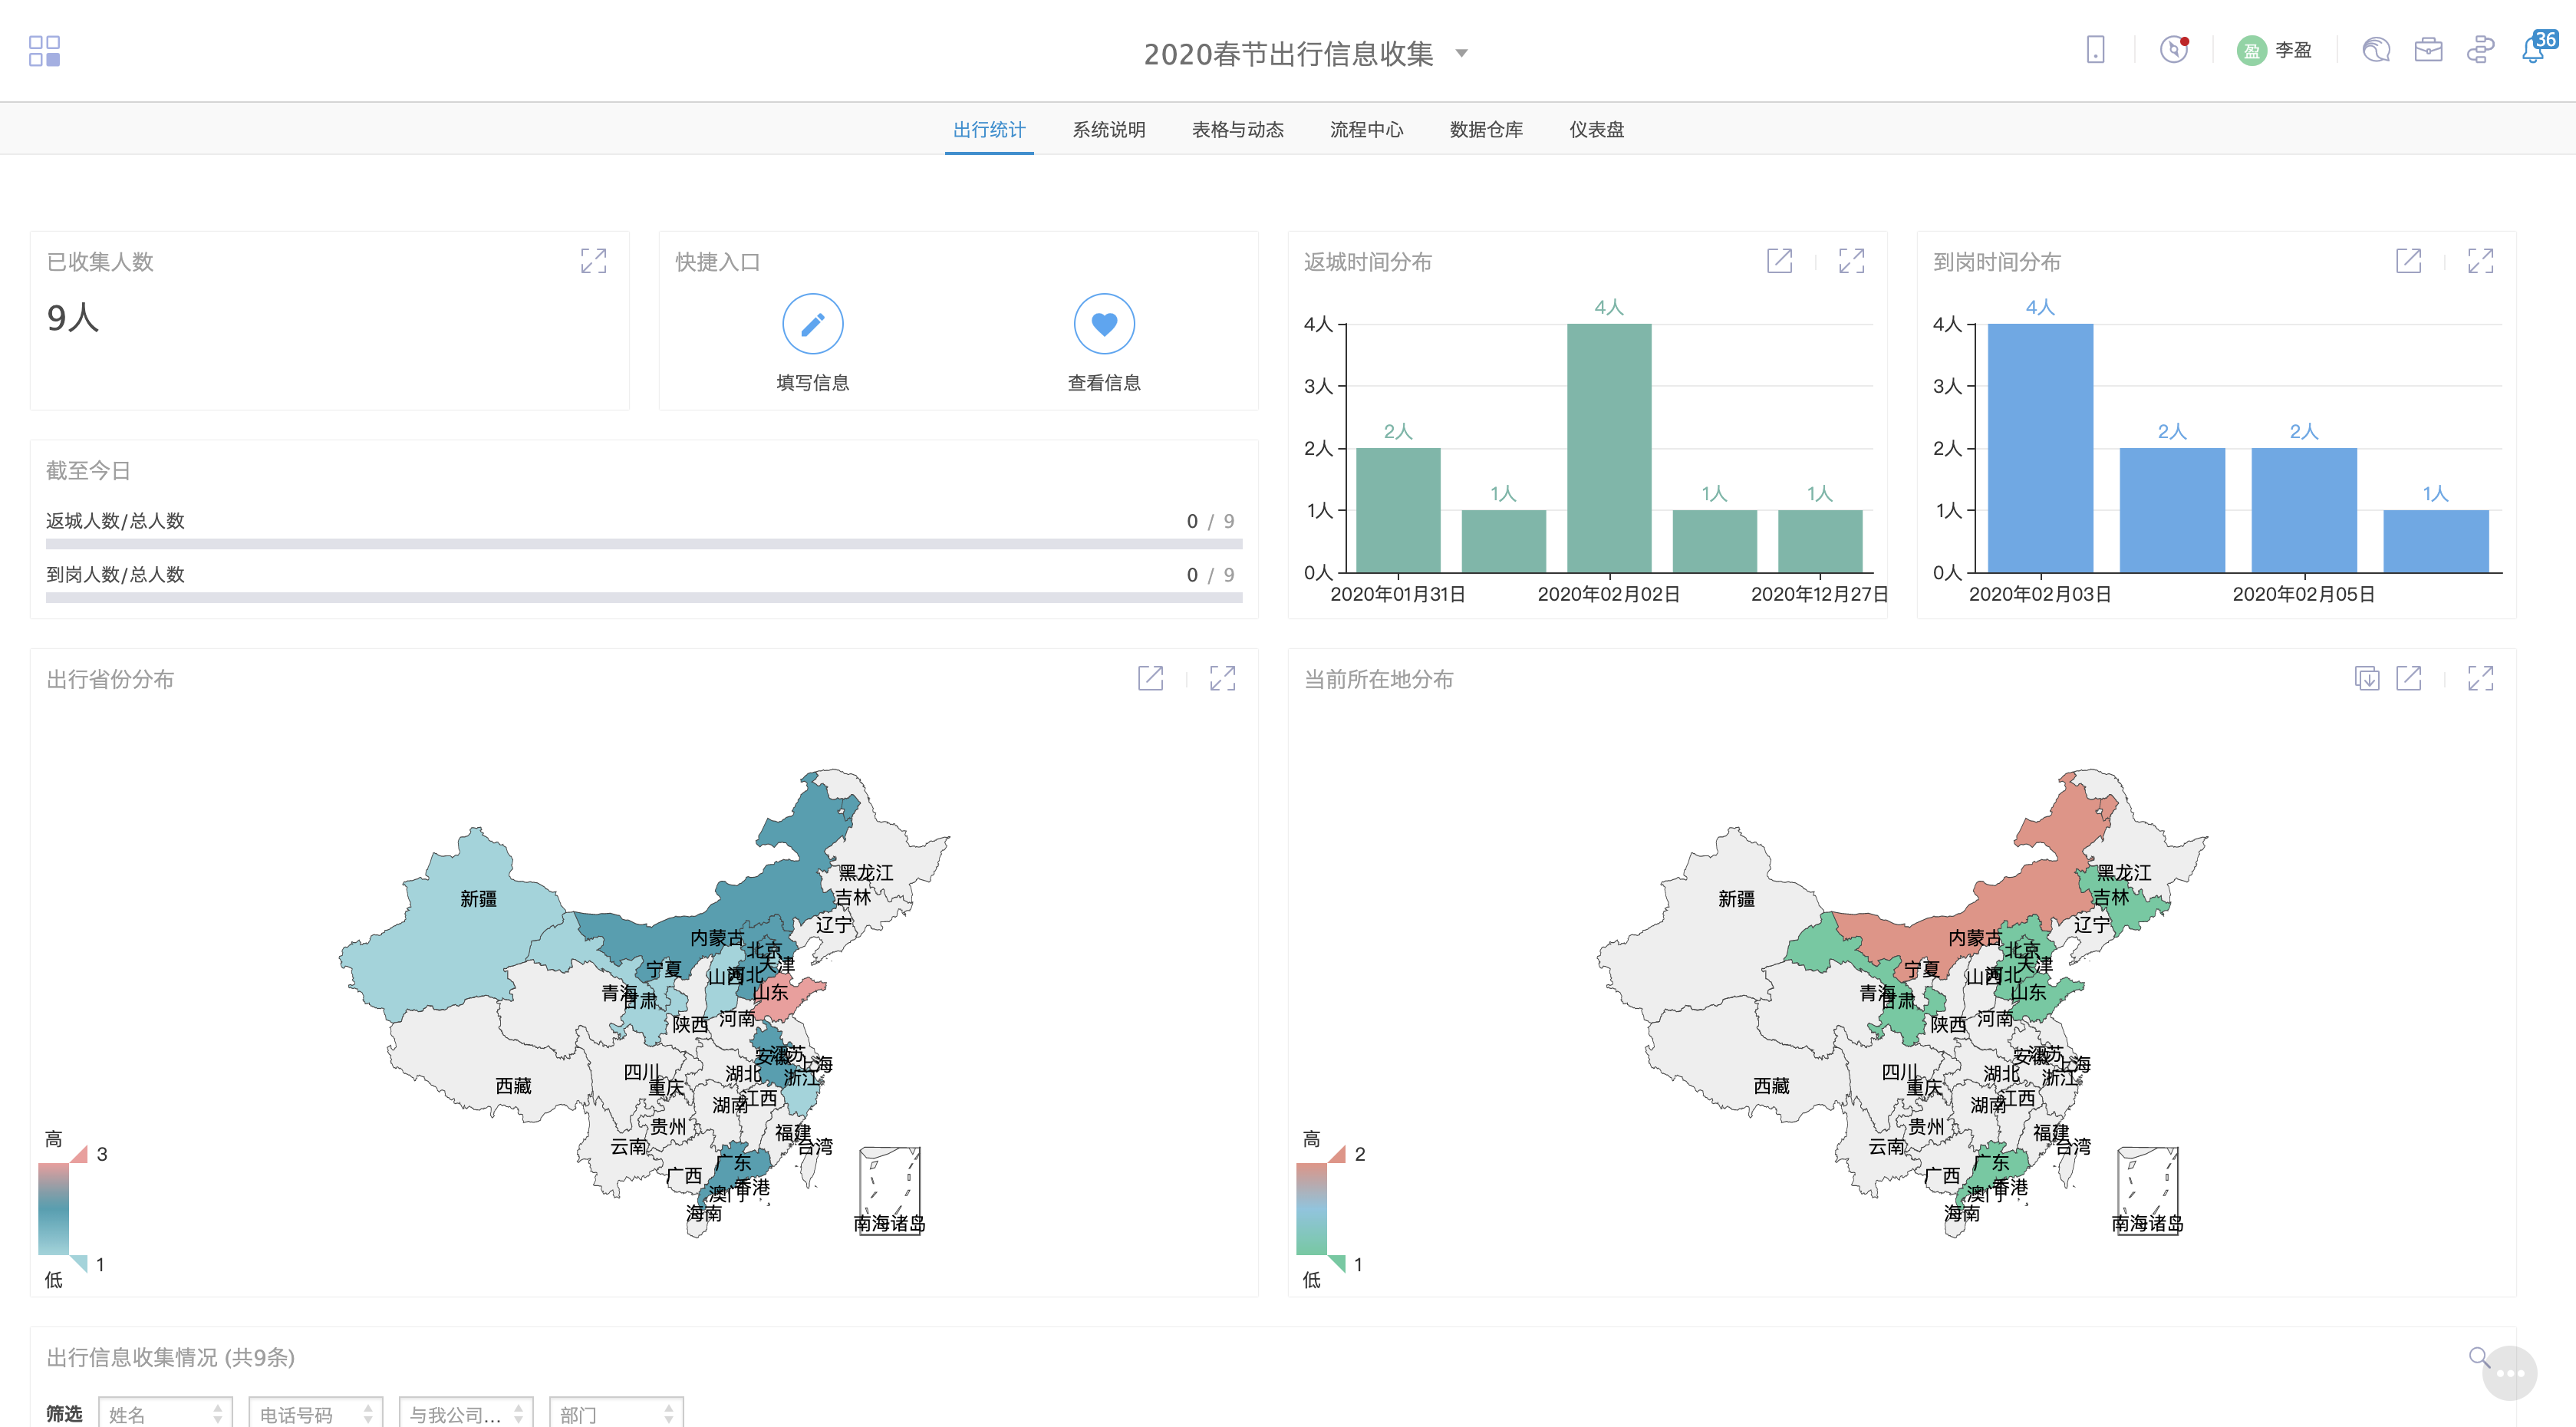Click the floating three-dots more button

2509,1373
